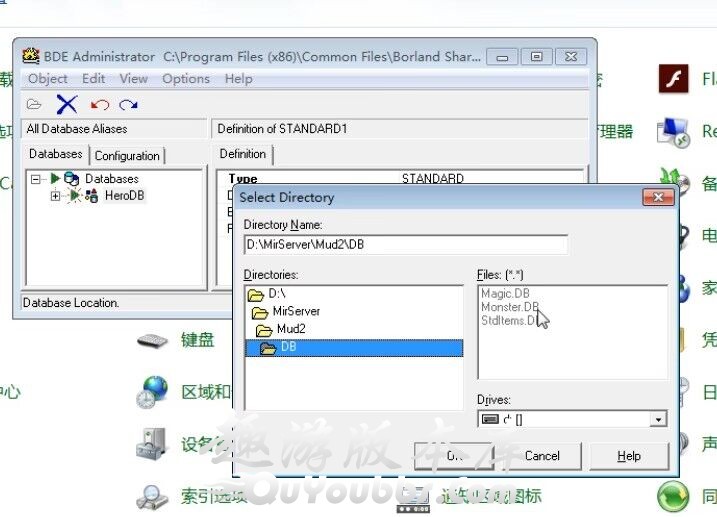
Task: Open the Drives dropdown list
Action: point(657,420)
